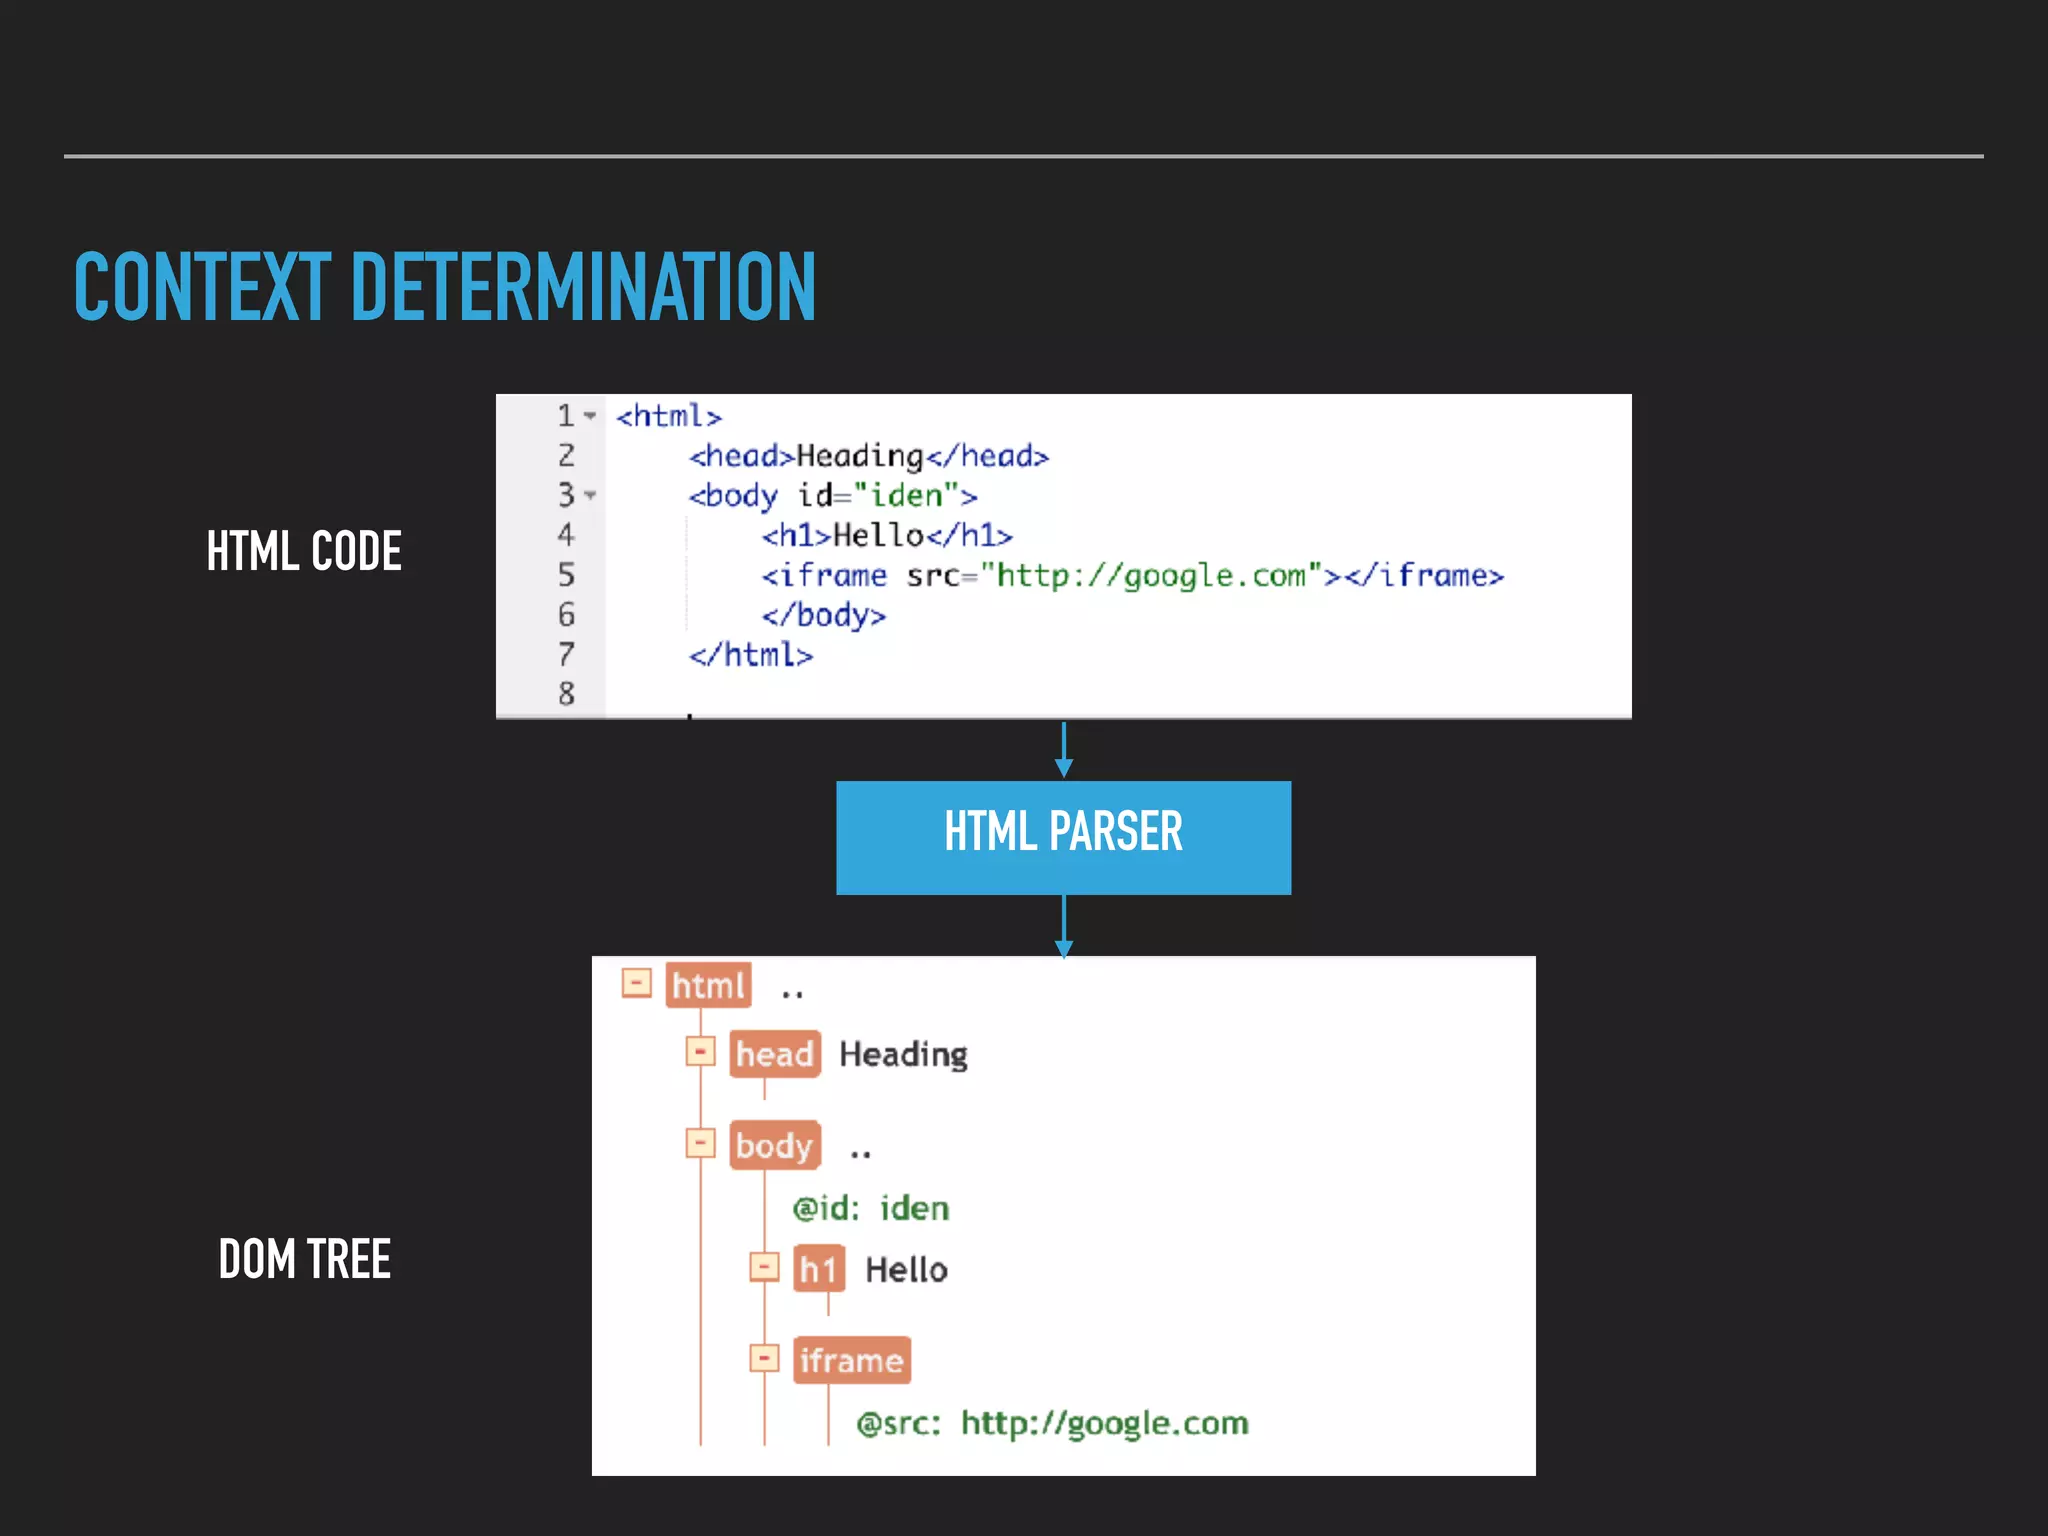Select the html tag in DOM tree

(708, 986)
